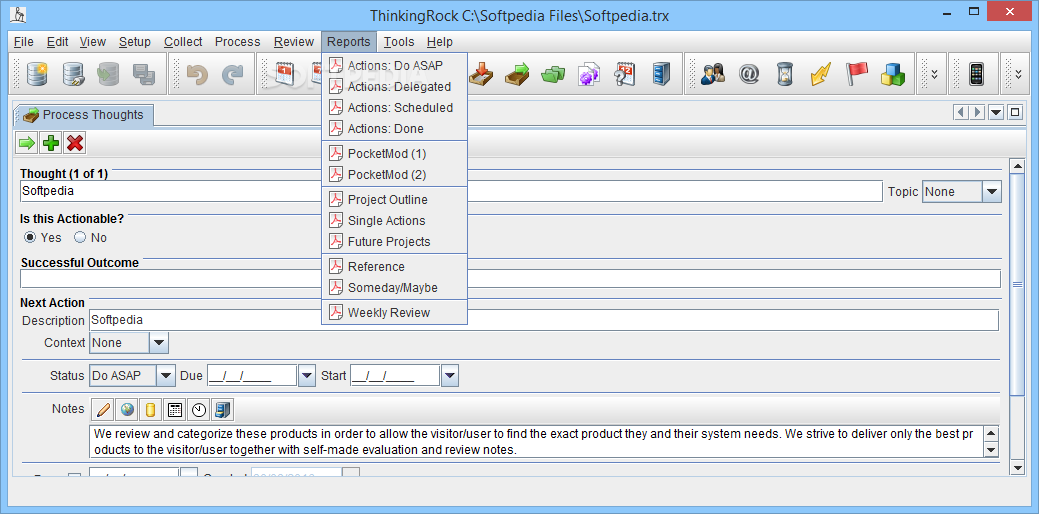Click the green plus add thought button
Screen dimensions: 1039x514
coord(51,142)
